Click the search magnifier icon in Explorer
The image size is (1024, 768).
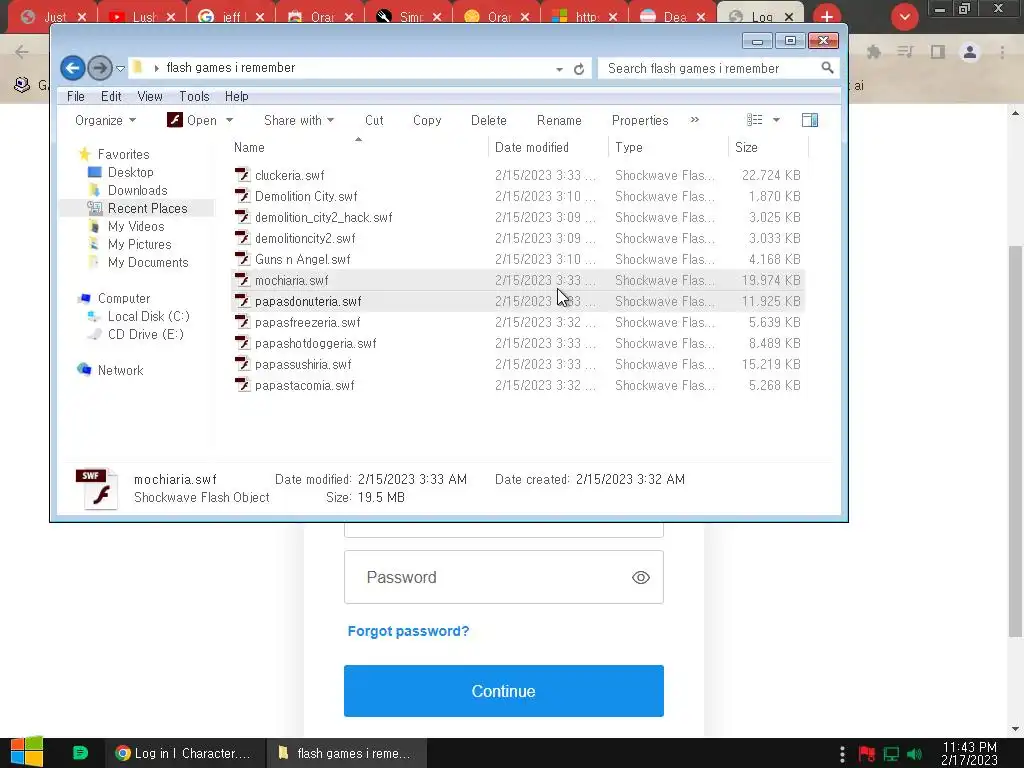[827, 68]
